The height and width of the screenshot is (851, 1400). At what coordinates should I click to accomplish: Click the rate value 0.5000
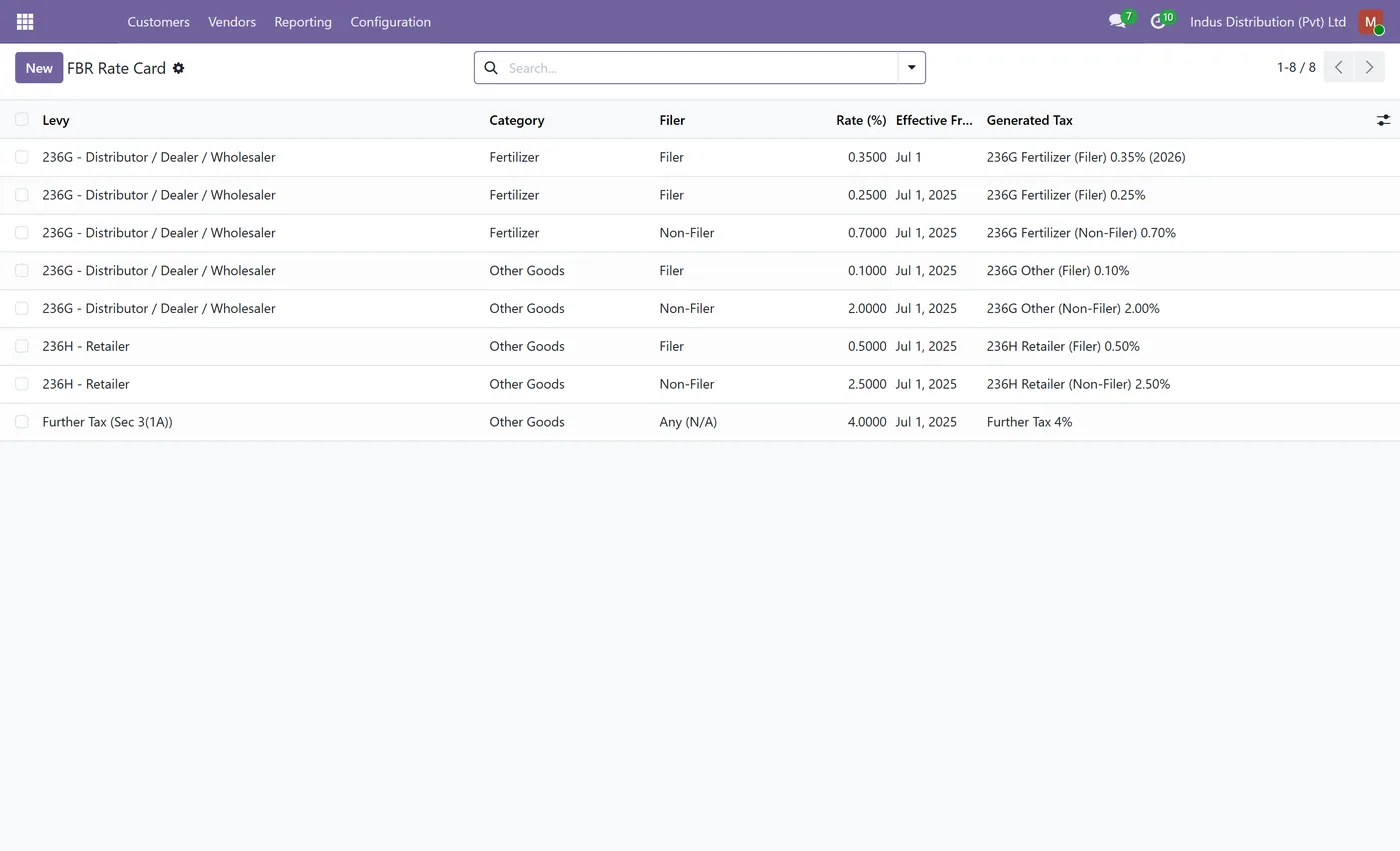[x=867, y=346]
